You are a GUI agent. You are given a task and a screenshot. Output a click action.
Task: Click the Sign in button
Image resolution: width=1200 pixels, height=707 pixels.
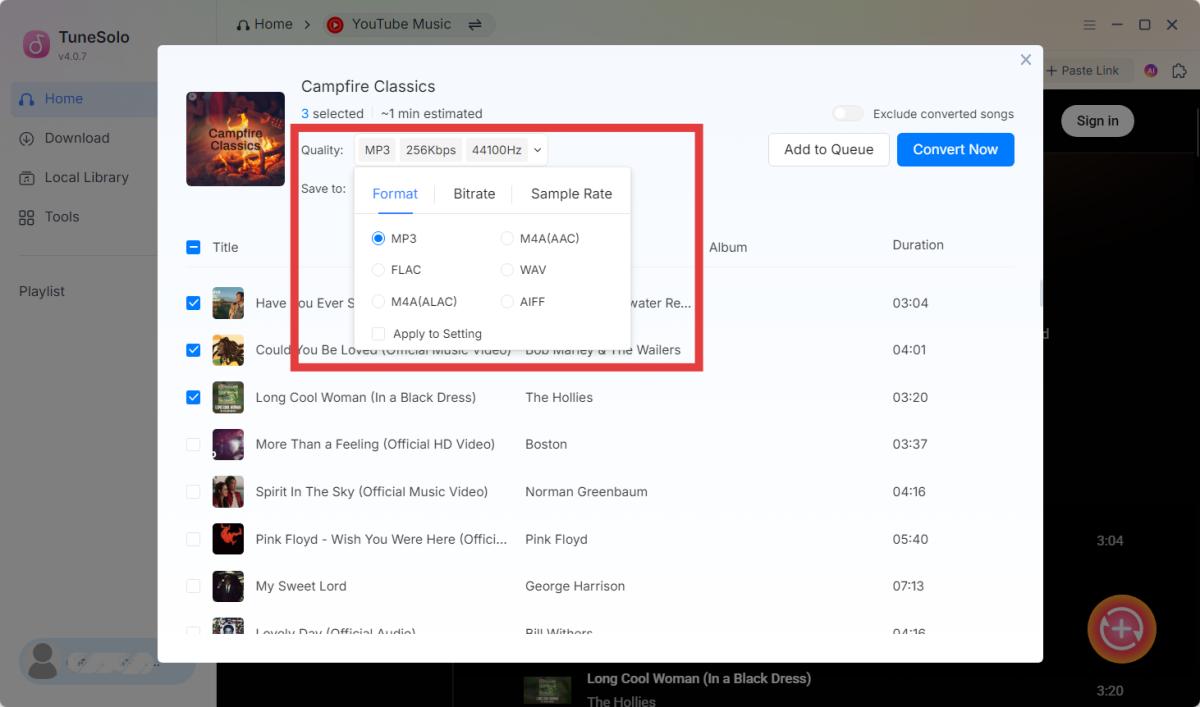click(x=1097, y=121)
